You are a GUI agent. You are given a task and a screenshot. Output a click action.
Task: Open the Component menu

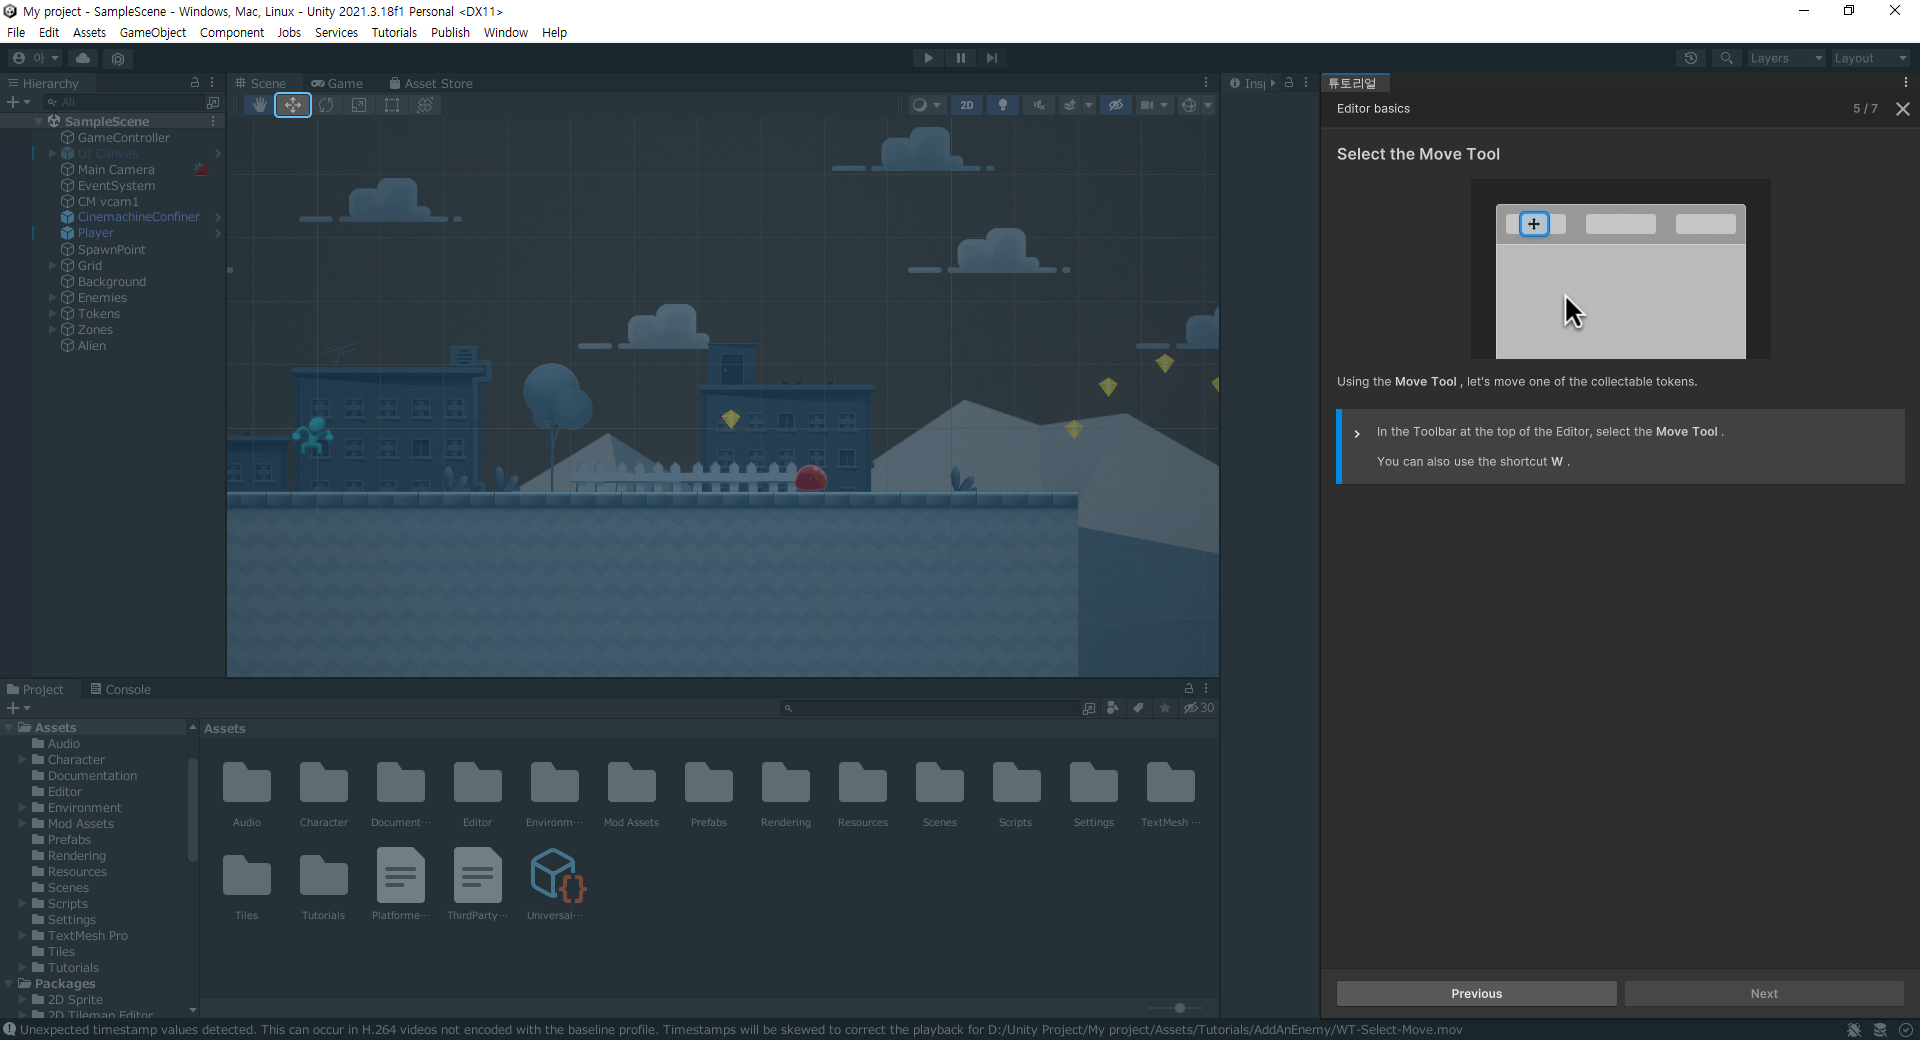coord(232,32)
